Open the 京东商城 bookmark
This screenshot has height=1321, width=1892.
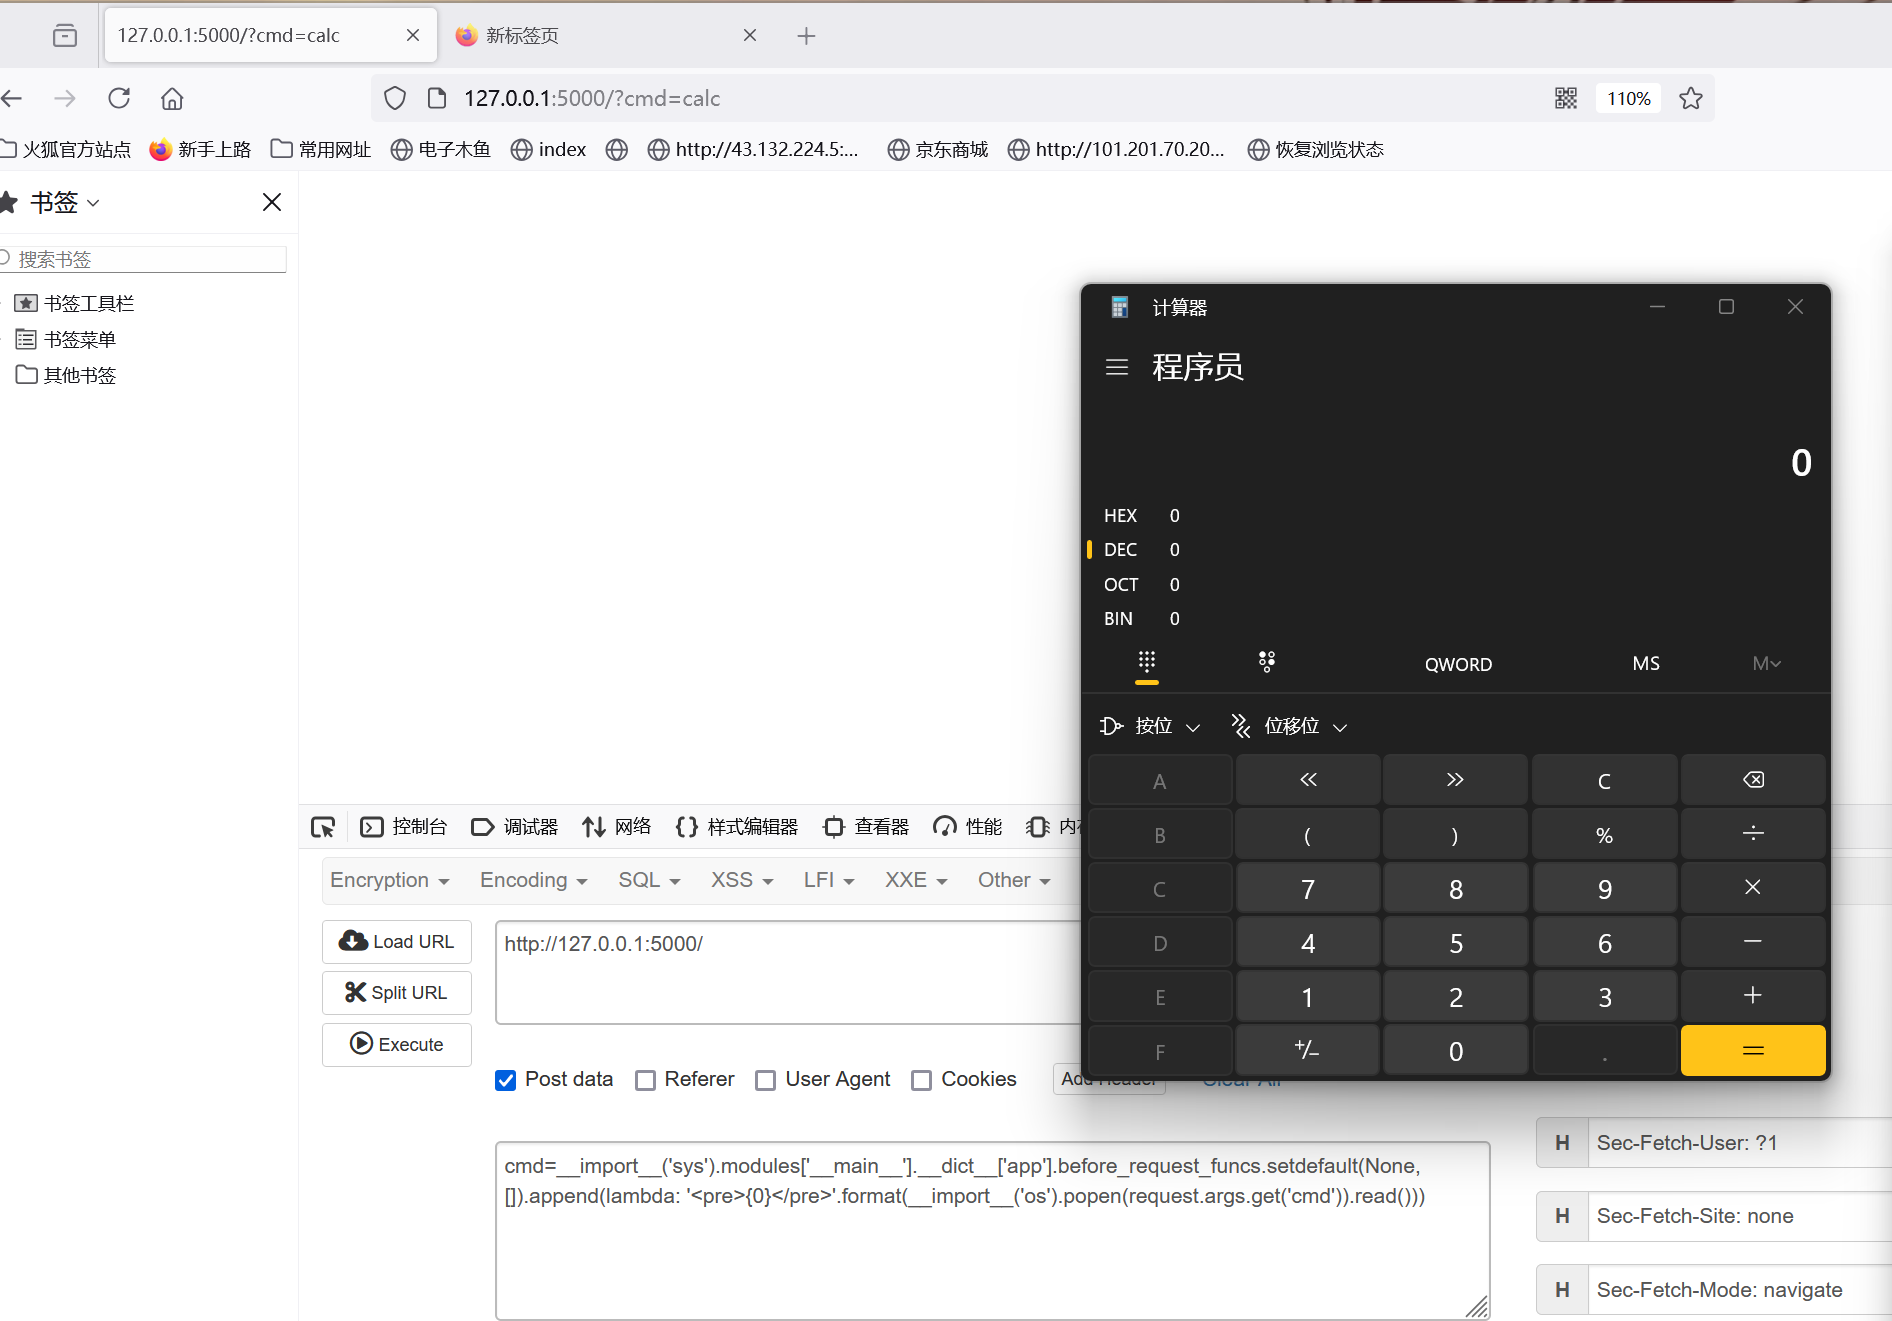[x=937, y=149]
